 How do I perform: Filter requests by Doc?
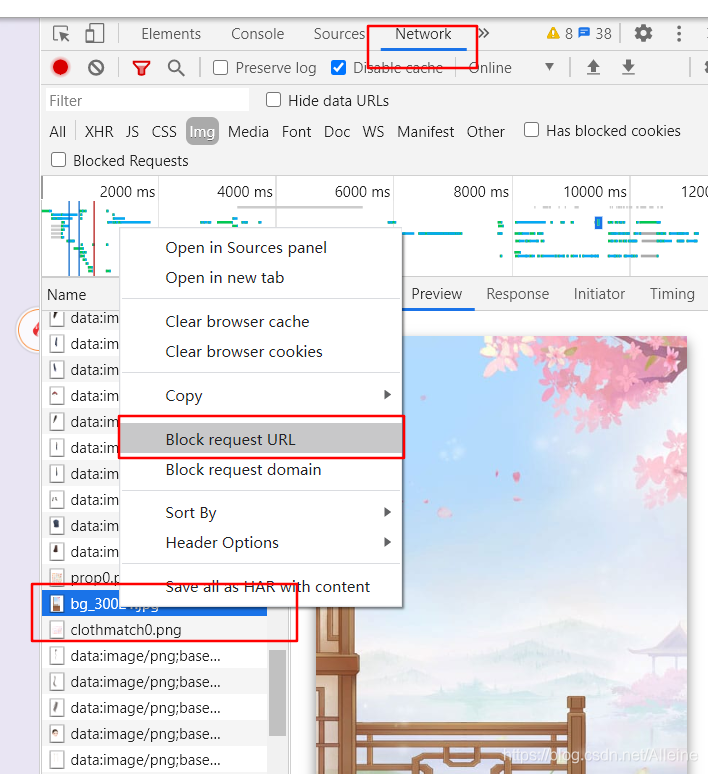coord(337,131)
